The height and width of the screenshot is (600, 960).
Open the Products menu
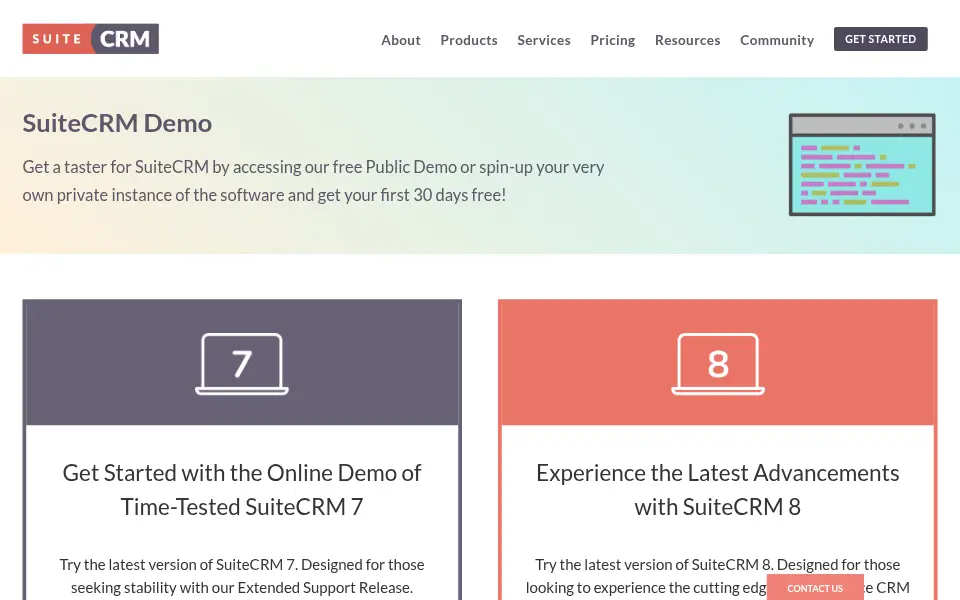click(x=468, y=40)
